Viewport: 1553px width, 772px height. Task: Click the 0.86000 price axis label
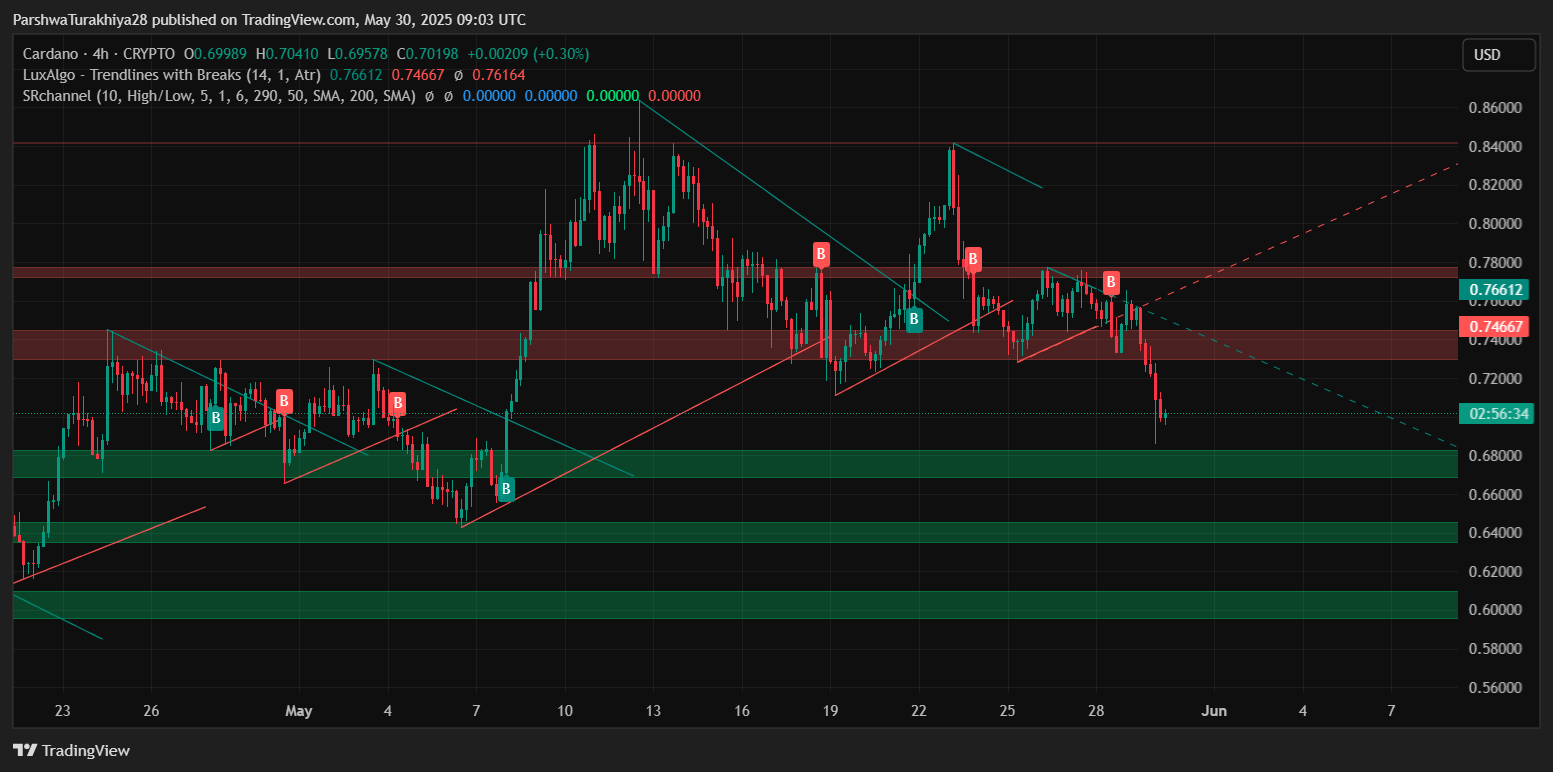pyautogui.click(x=1495, y=107)
